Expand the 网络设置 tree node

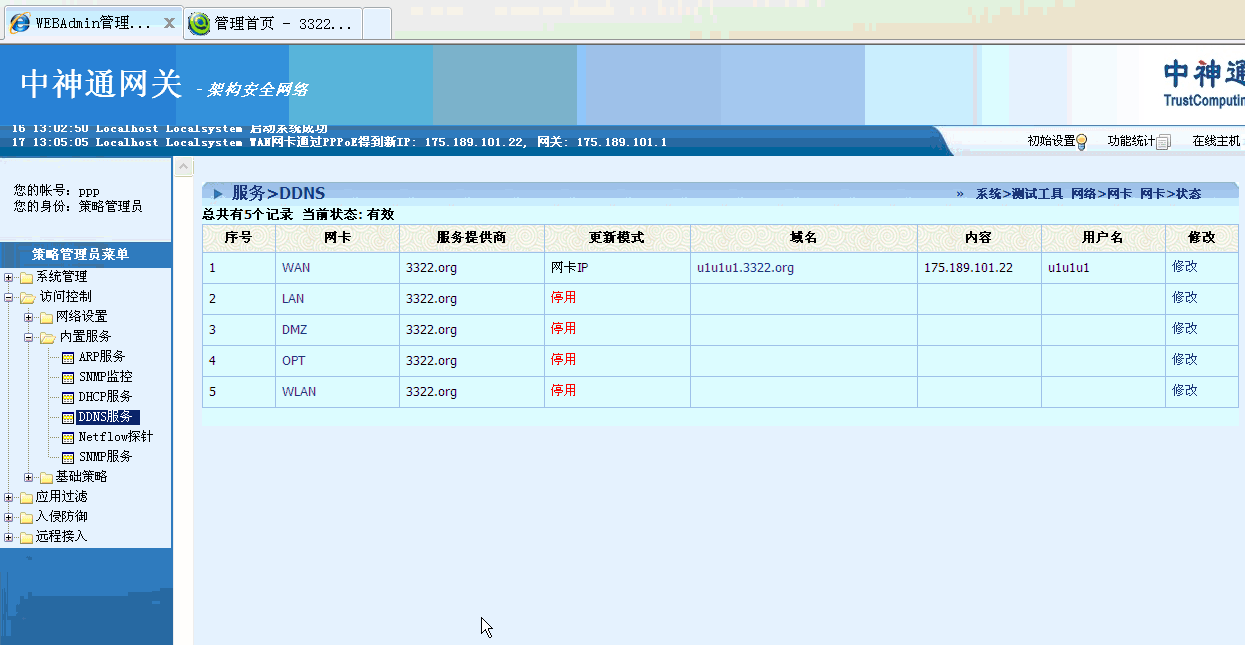point(29,317)
